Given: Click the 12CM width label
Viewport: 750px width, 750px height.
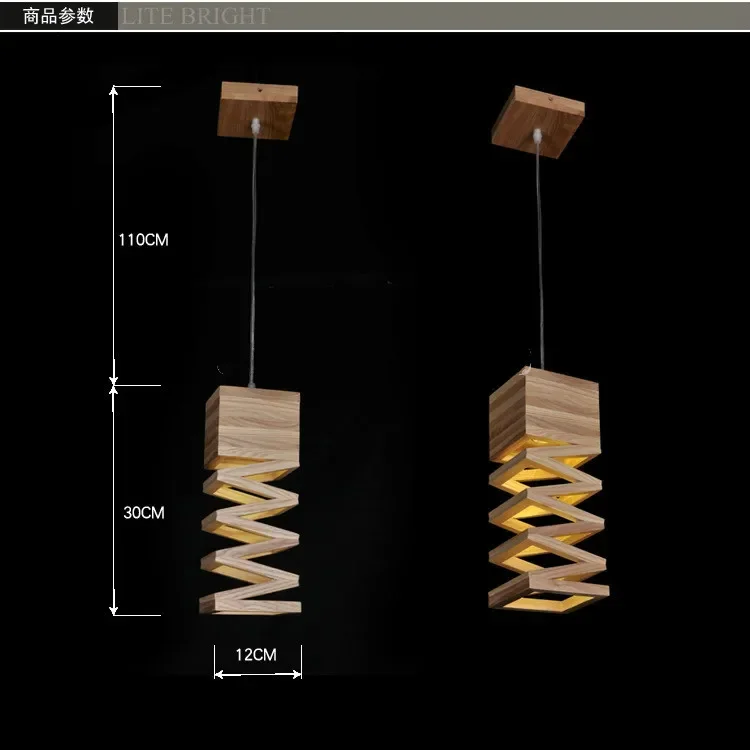Looking at the screenshot, I should click(x=256, y=655).
